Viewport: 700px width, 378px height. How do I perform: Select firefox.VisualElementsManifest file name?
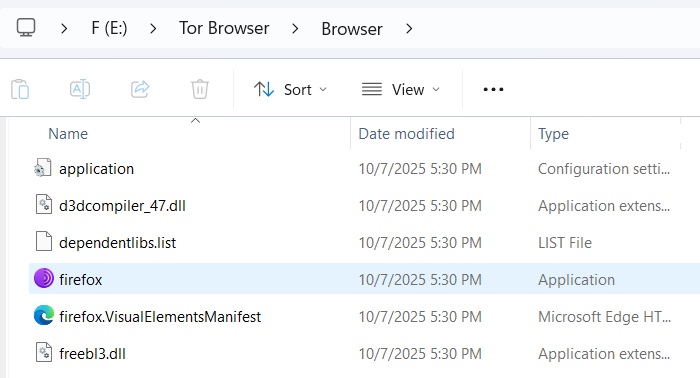160,317
